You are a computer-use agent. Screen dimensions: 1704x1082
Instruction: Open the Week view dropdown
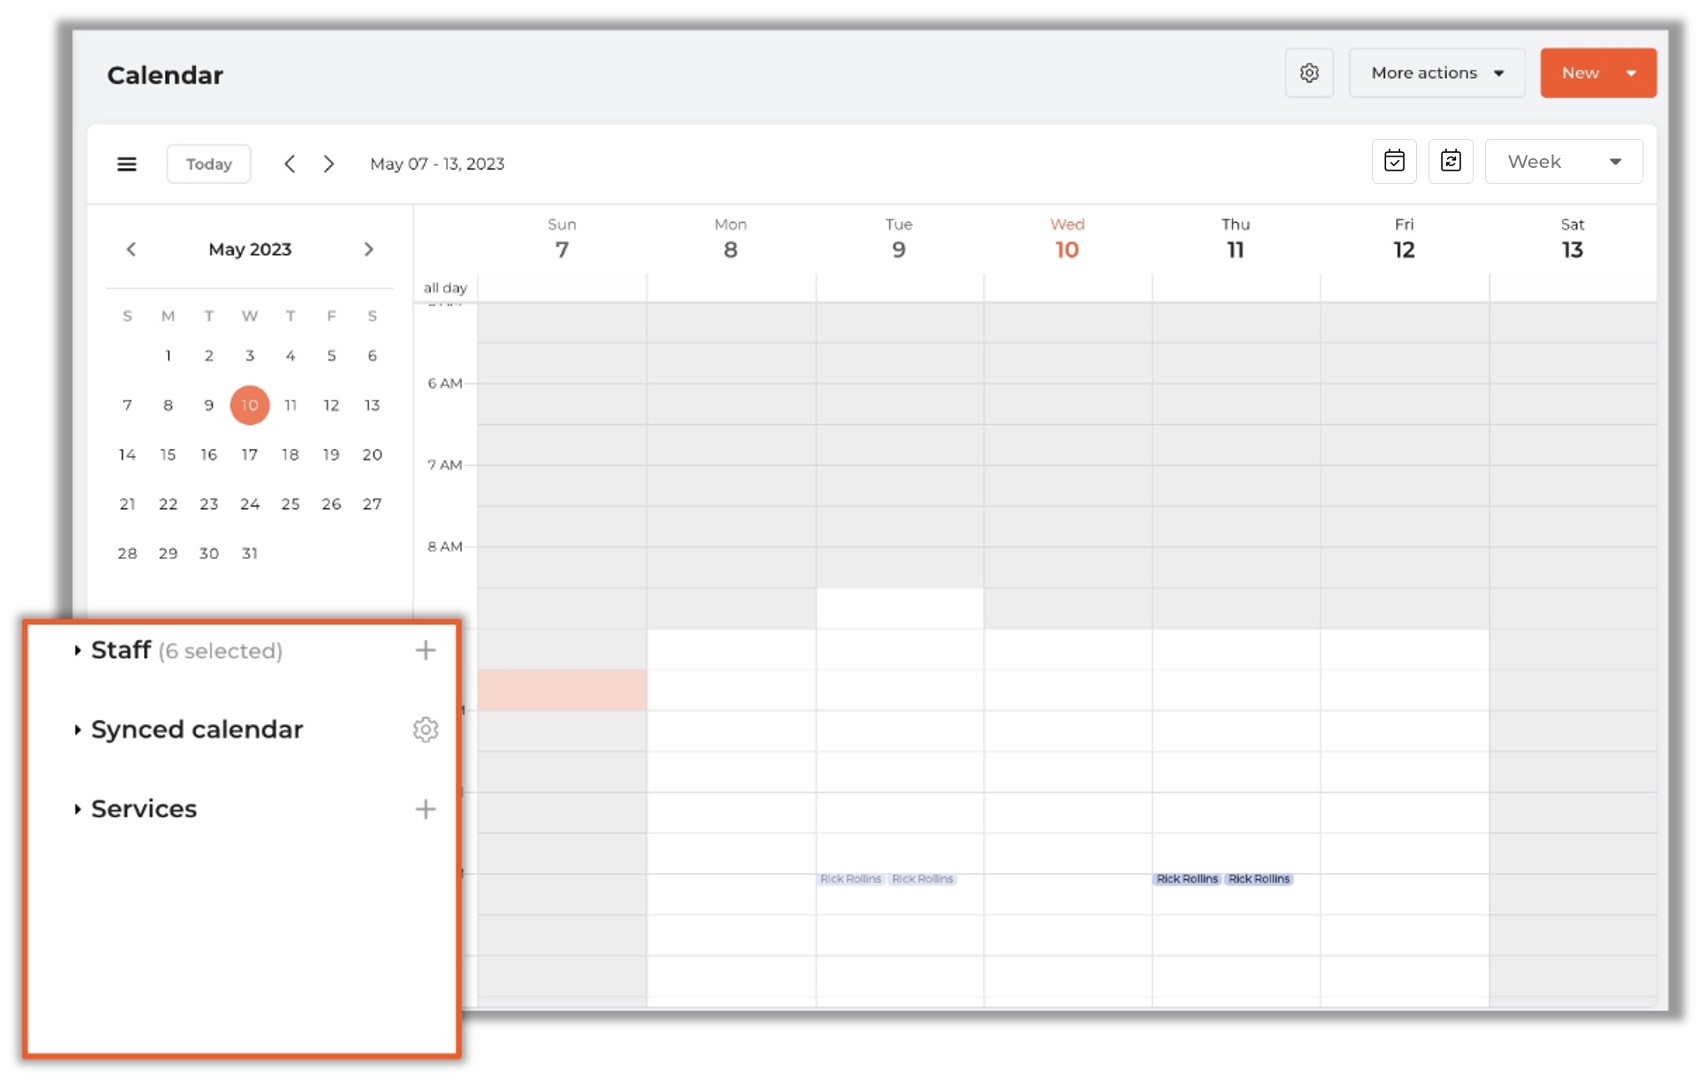(x=1563, y=162)
